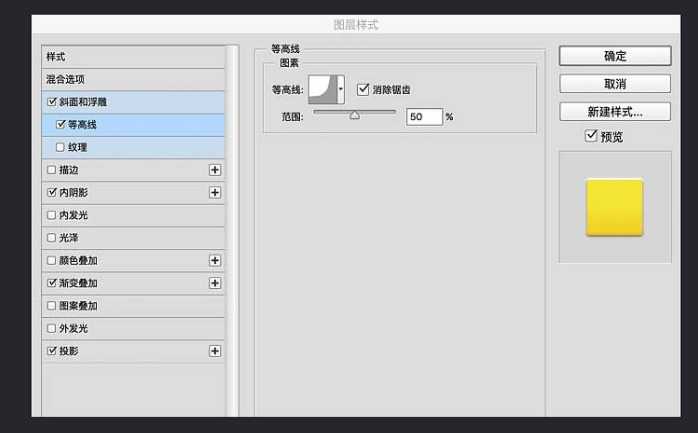Toggle the 消除锯齿 checkbox
The width and height of the screenshot is (698, 433).
[363, 90]
